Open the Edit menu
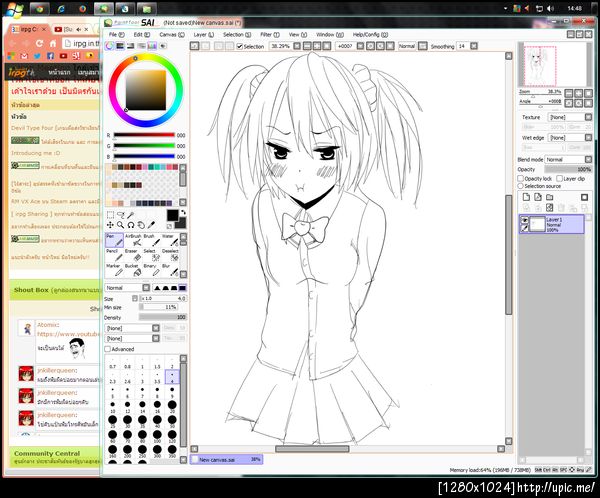The image size is (600, 498). point(142,34)
